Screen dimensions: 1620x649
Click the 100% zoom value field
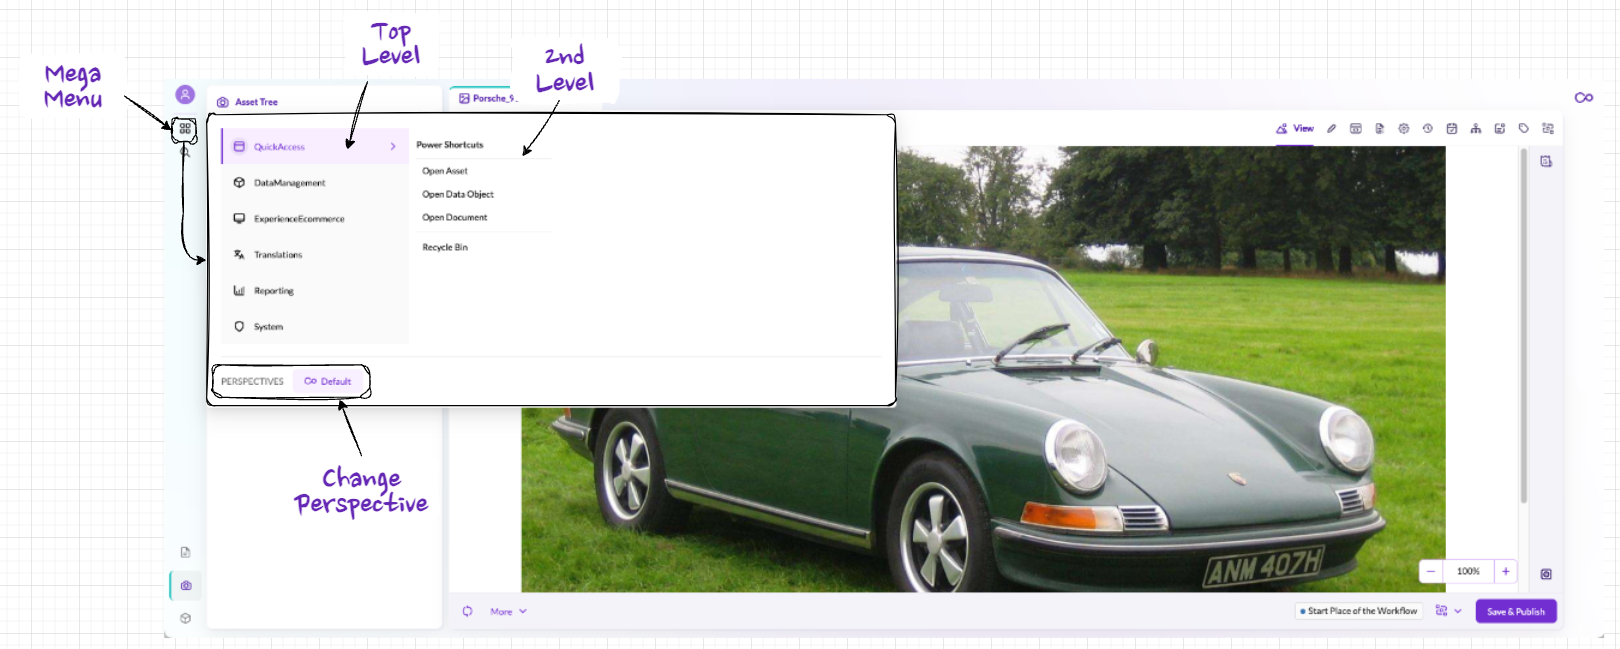coord(1468,571)
